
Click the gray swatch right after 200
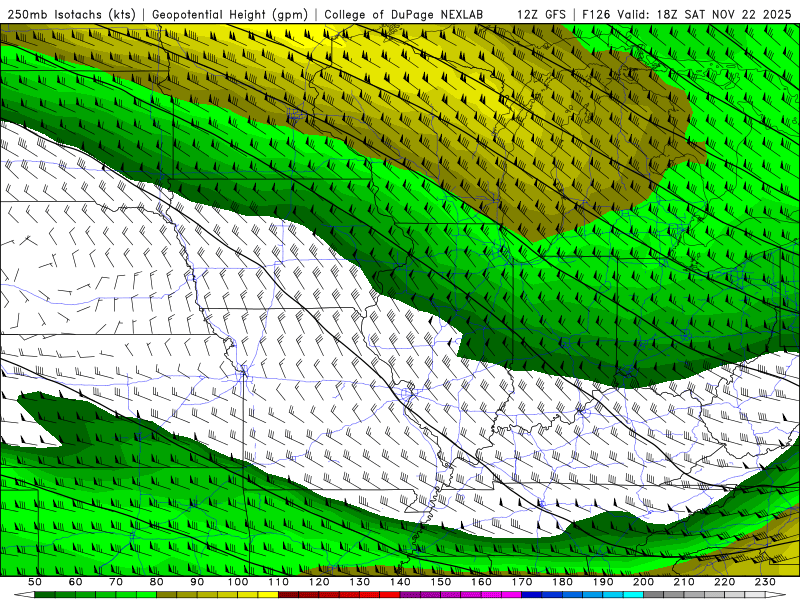click(x=654, y=595)
